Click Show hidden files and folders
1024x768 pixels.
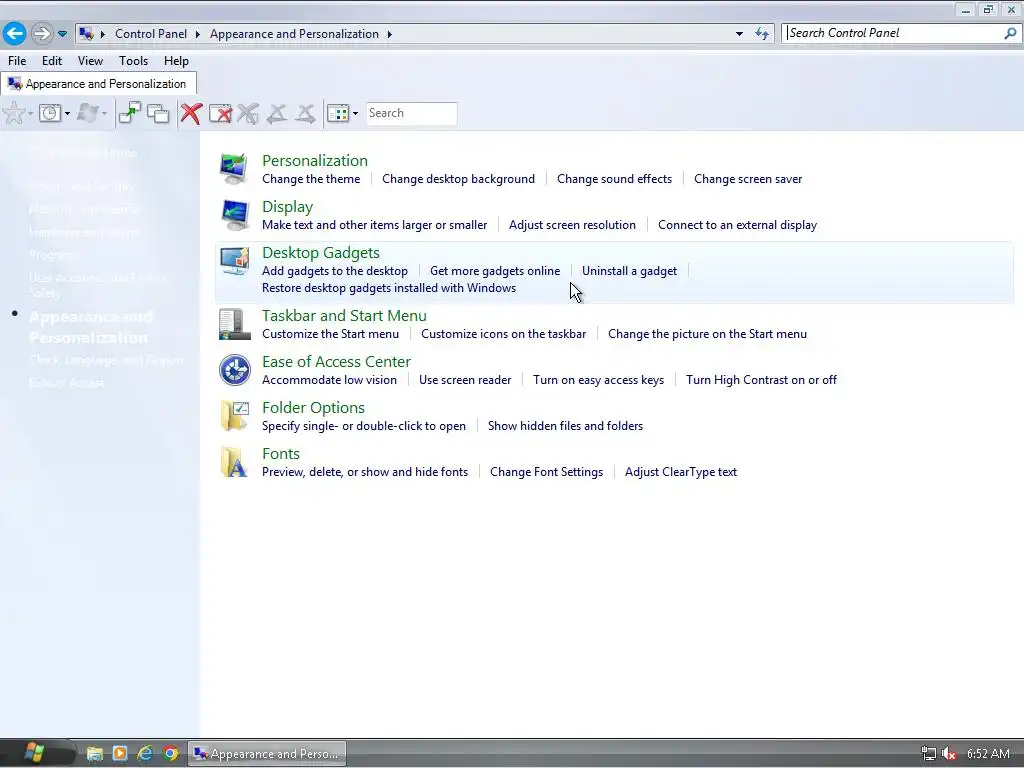566,426
